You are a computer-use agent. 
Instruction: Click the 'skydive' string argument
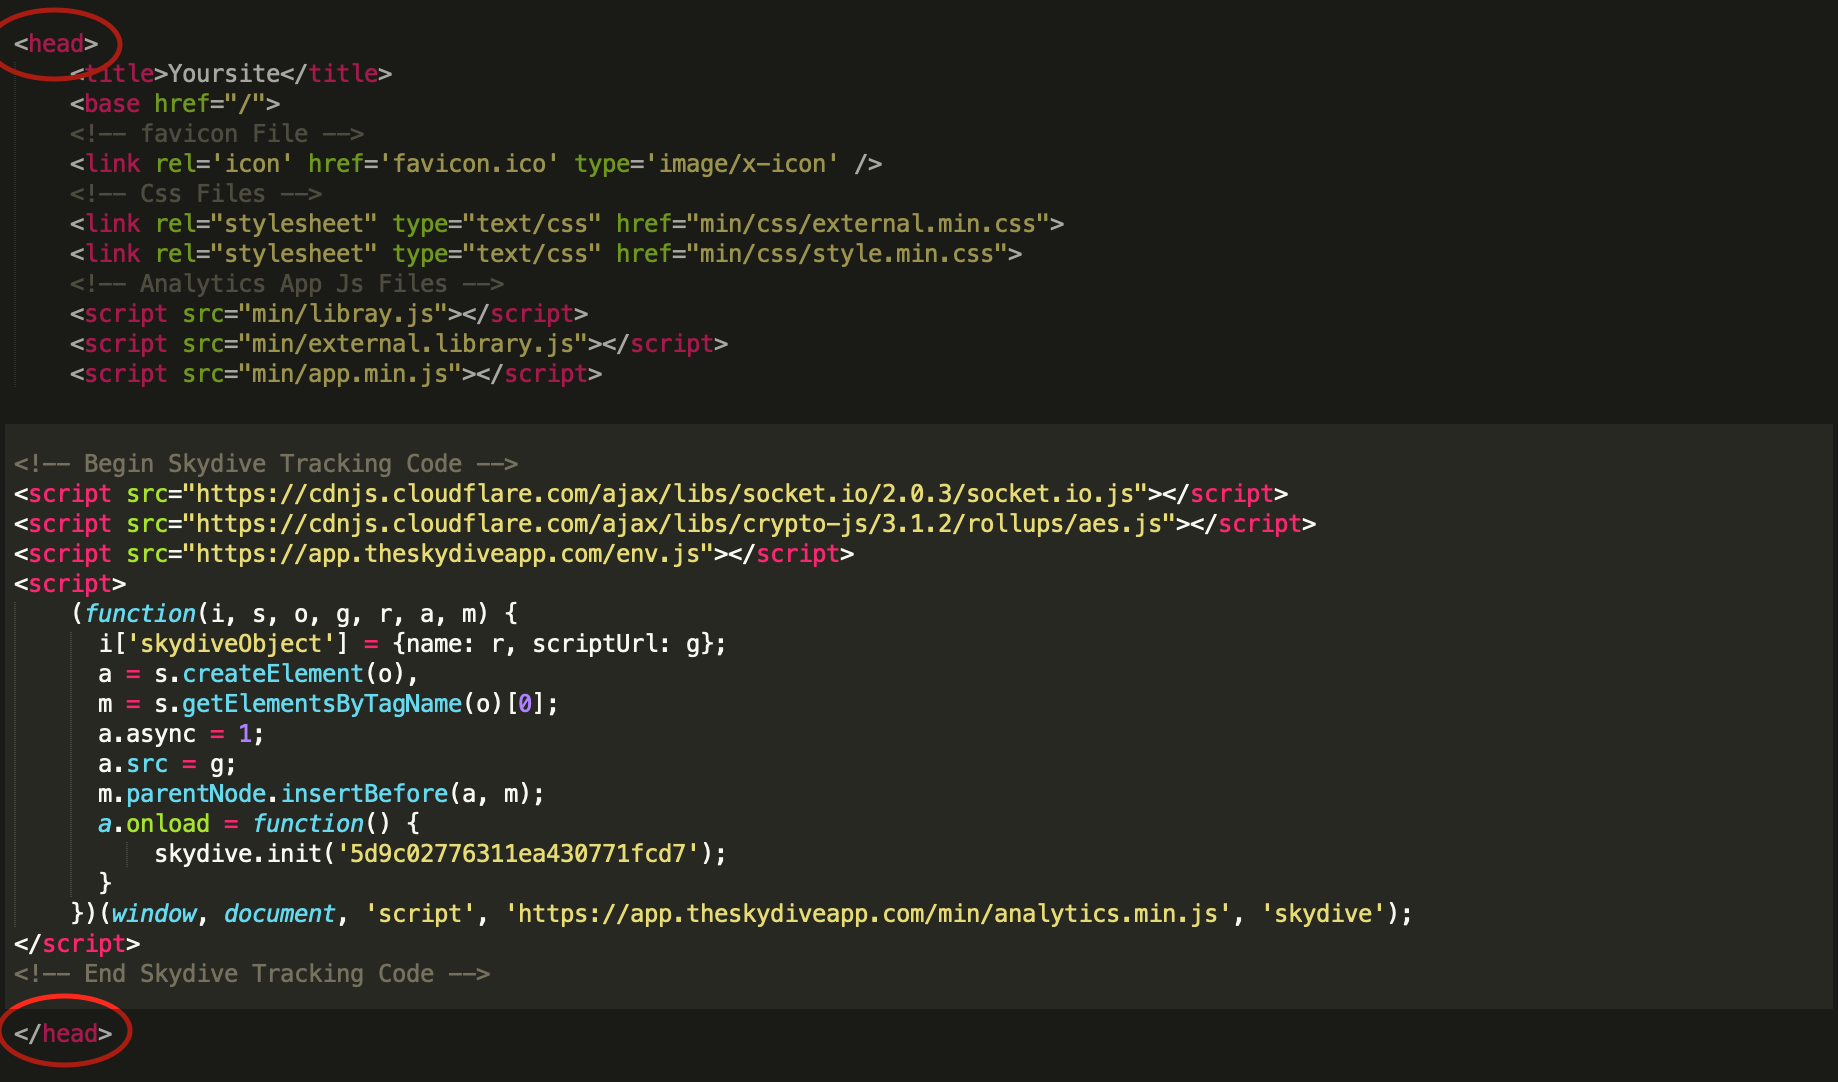(1323, 913)
